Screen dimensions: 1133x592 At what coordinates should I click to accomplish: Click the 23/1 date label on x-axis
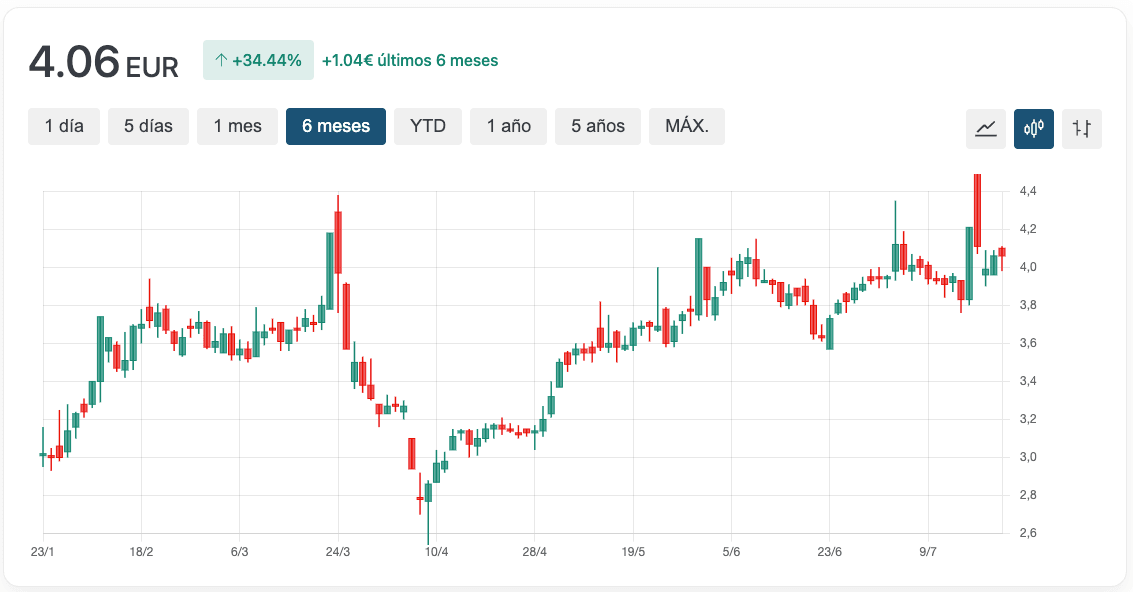(x=43, y=552)
